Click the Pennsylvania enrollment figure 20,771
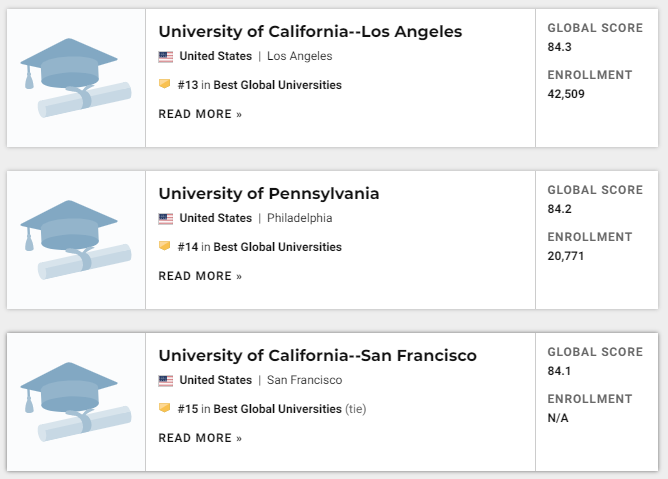 [566, 256]
